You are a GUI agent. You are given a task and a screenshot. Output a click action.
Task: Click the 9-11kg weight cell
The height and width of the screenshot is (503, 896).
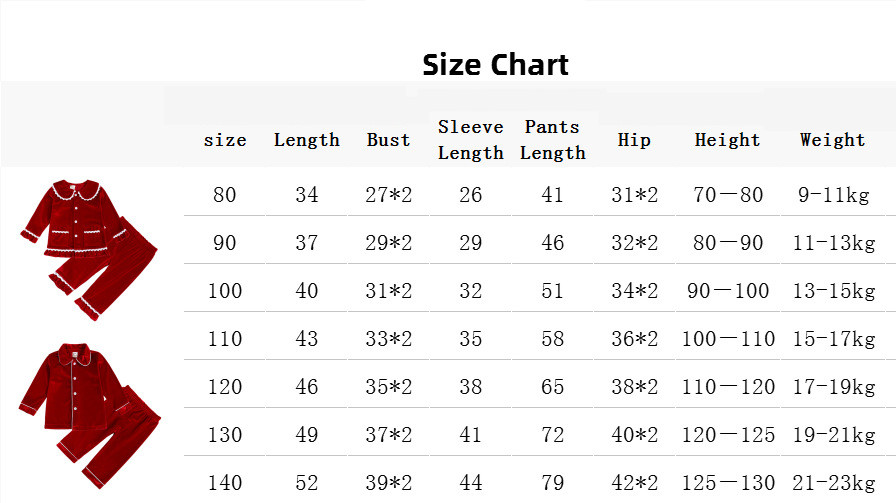point(834,195)
